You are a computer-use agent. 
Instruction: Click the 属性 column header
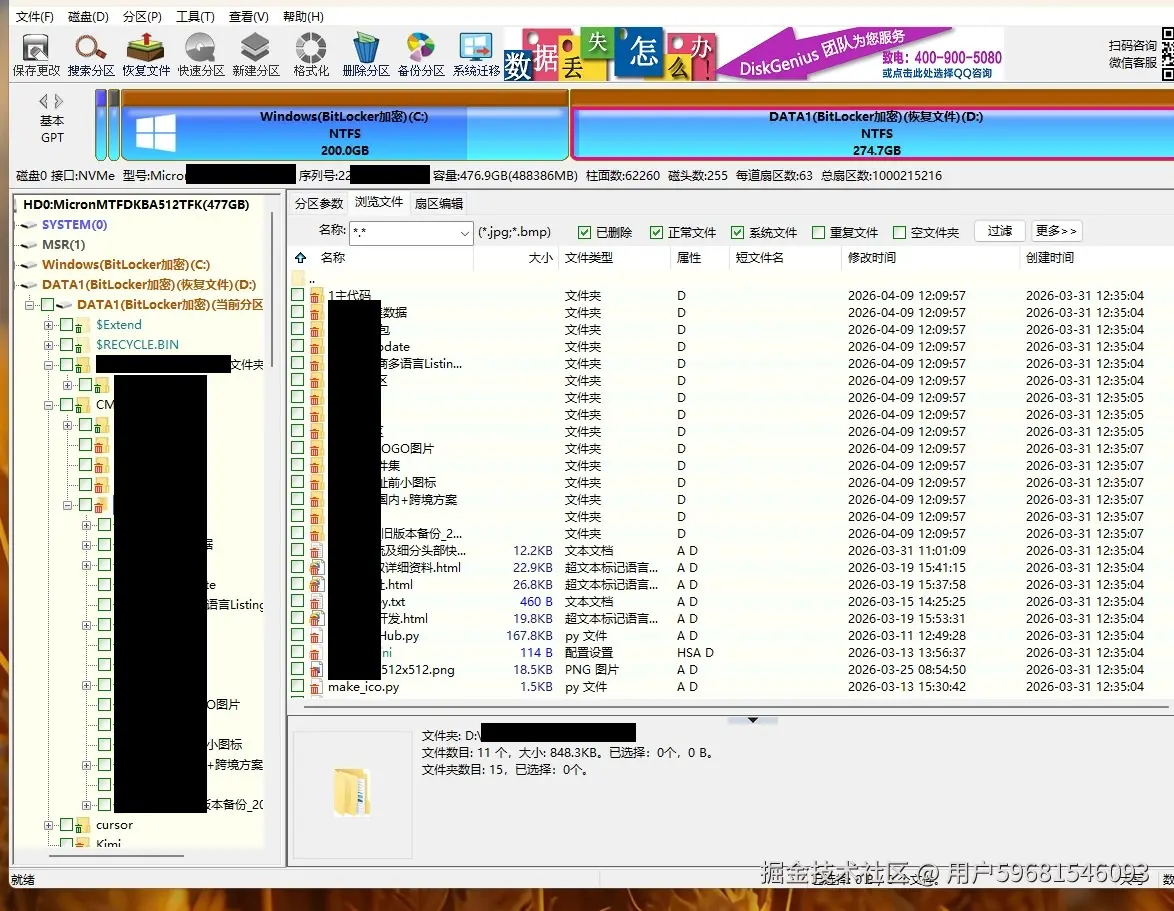689,258
